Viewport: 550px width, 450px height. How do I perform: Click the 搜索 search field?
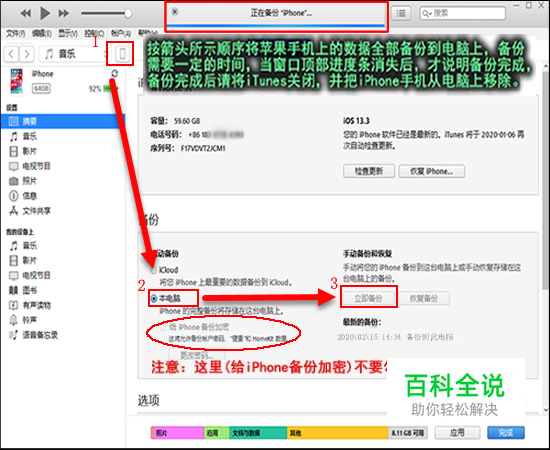(462, 13)
